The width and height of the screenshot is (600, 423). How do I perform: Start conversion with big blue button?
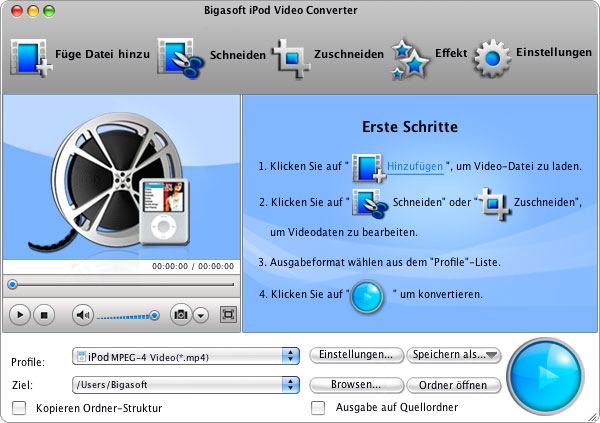[x=545, y=376]
